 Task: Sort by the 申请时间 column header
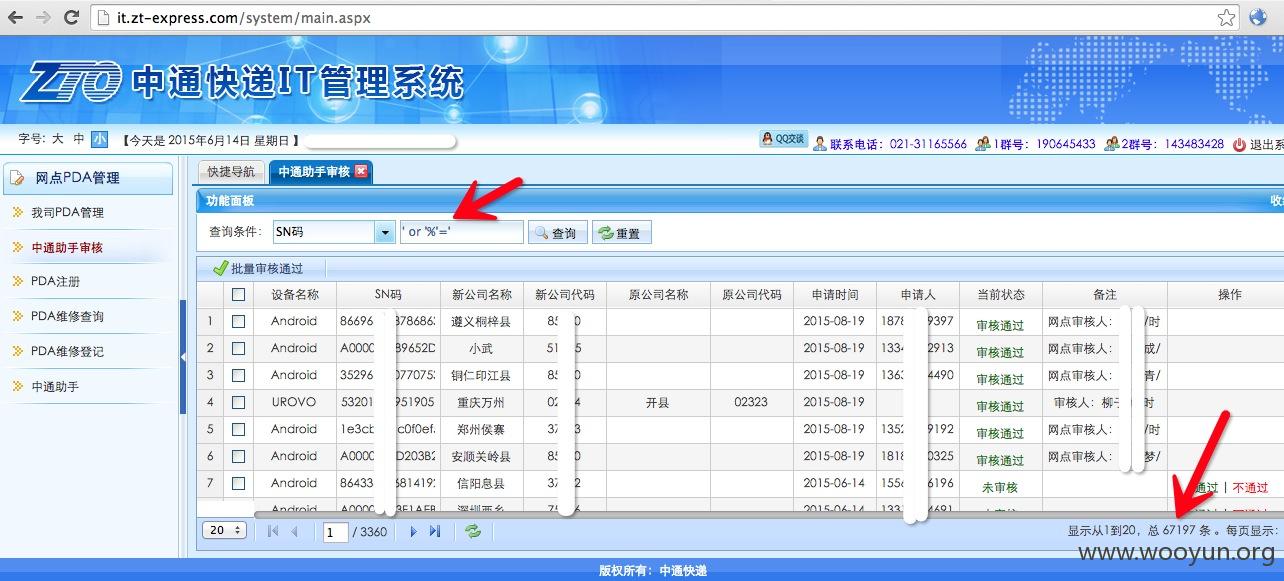coord(835,294)
